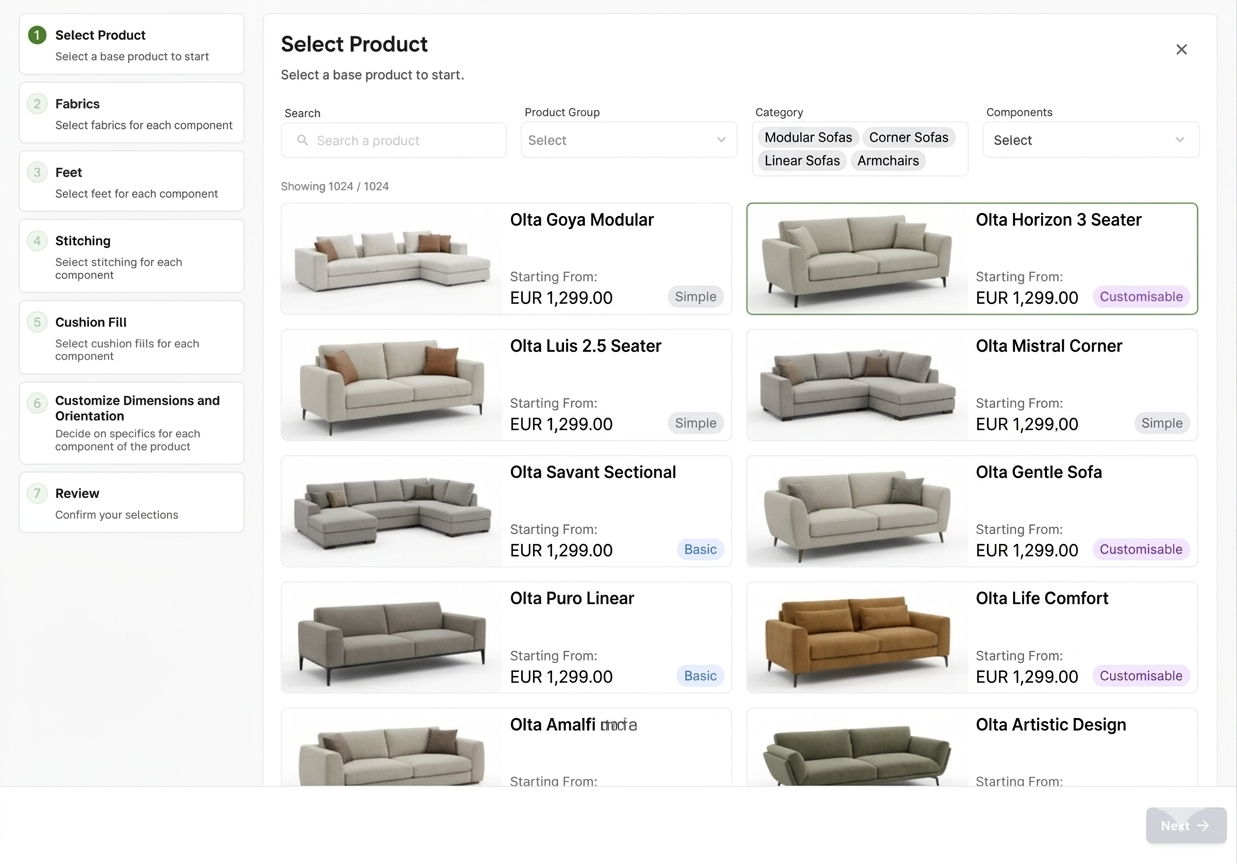The width and height of the screenshot is (1237, 864).
Task: Click the search magnifier icon
Action: [x=303, y=140]
